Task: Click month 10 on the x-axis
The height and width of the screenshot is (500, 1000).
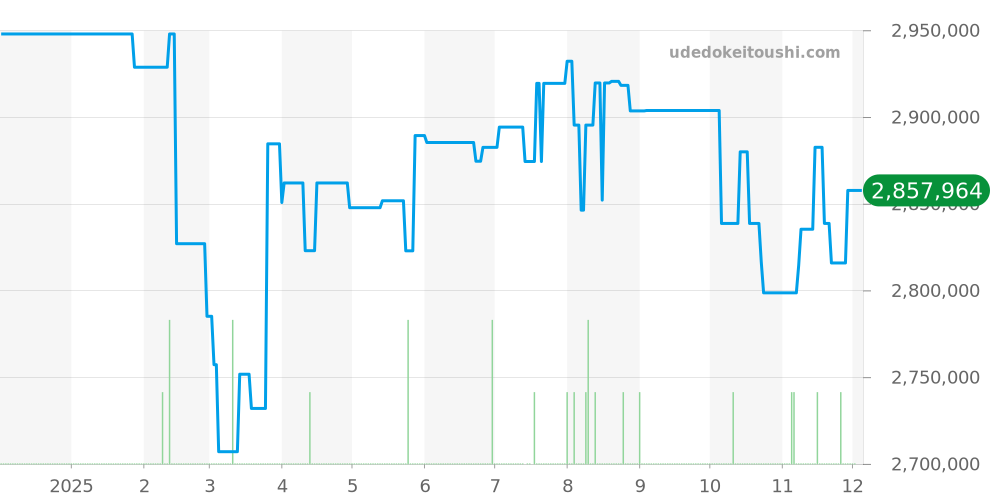Action: [709, 486]
